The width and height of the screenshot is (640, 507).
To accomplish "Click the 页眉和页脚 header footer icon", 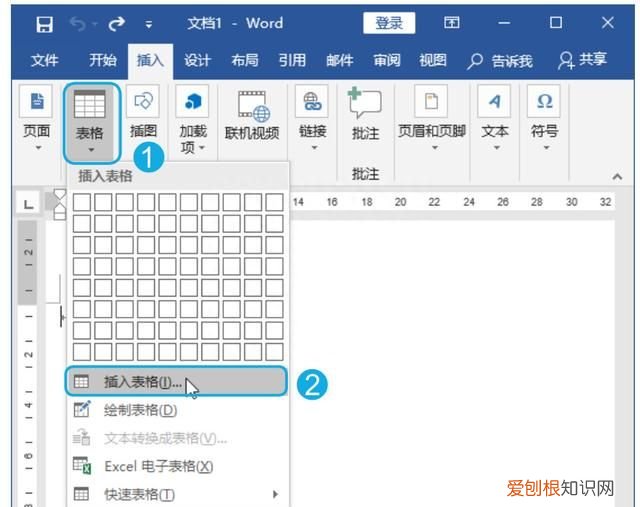I will [x=431, y=101].
